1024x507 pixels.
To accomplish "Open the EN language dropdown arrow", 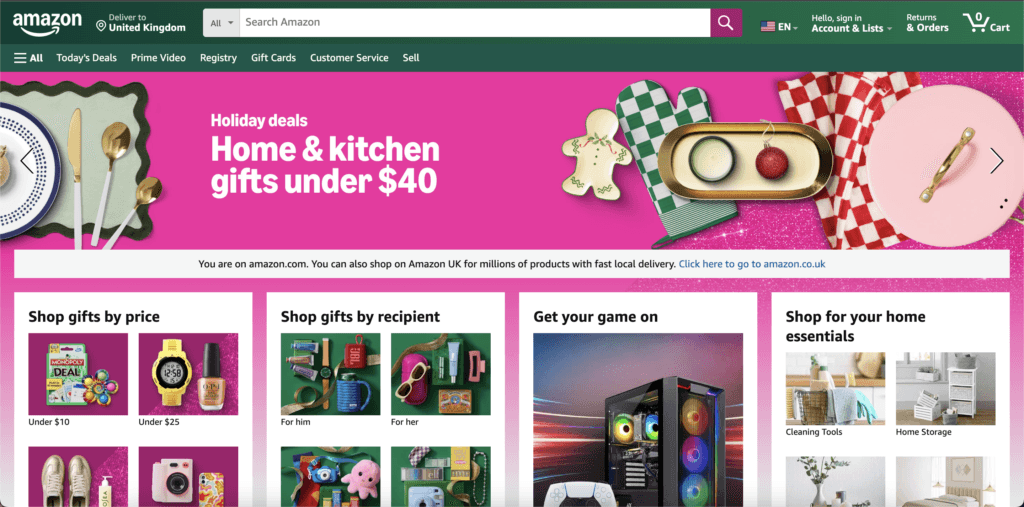I will coord(795,28).
